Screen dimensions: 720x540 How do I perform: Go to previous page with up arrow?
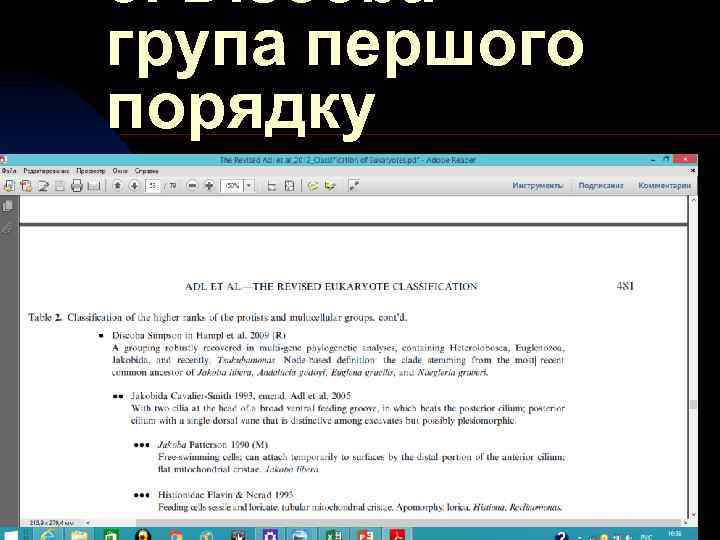coord(117,186)
